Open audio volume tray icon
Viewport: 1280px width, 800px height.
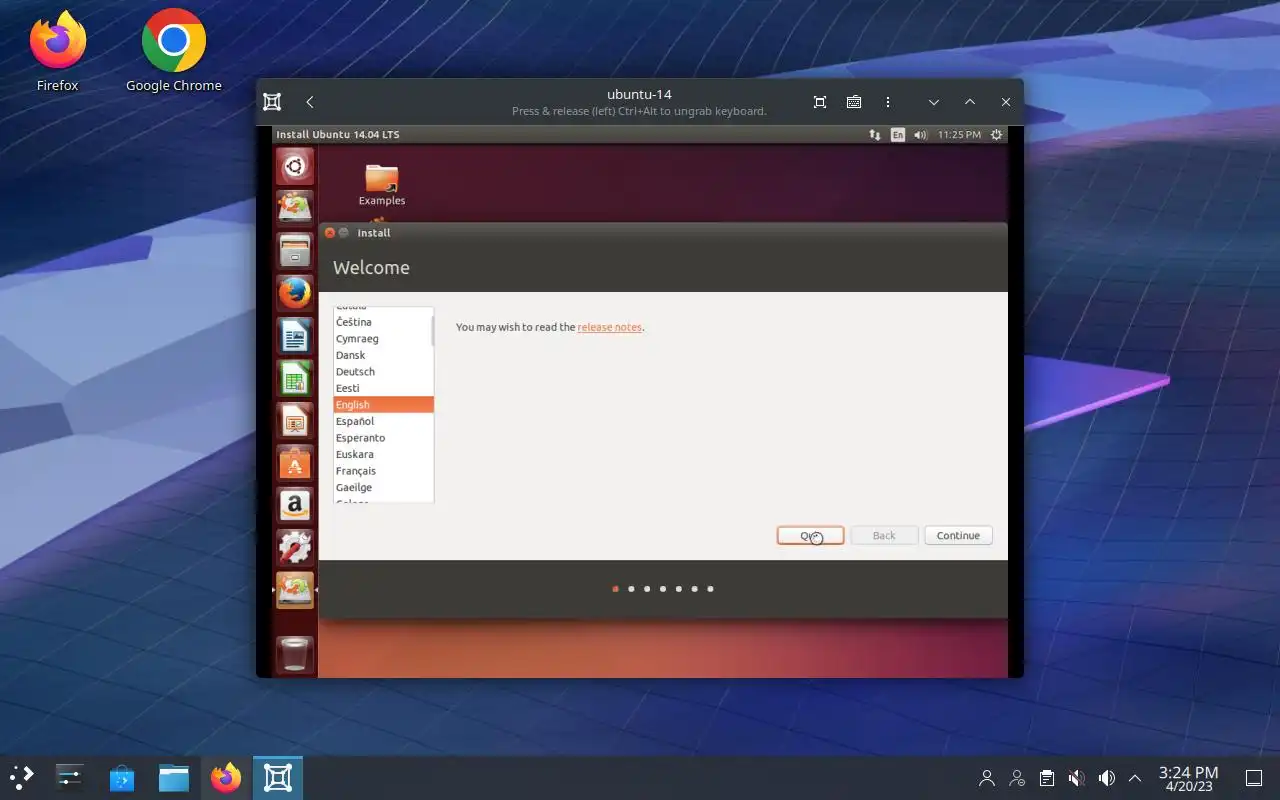pos(1107,778)
